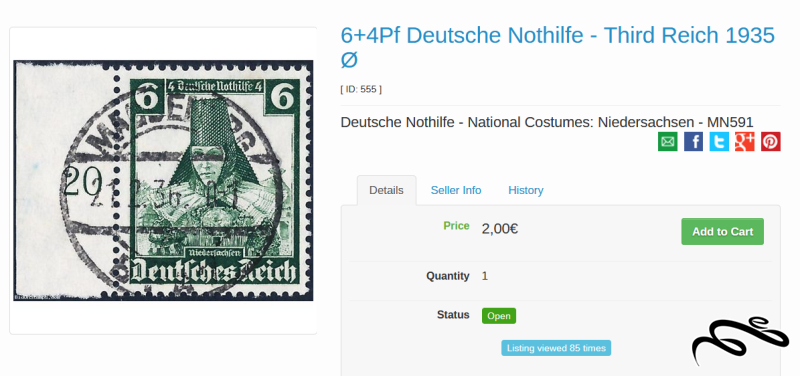Click the 2,00€ price value
Viewport: 800px width, 376px height.
click(499, 229)
